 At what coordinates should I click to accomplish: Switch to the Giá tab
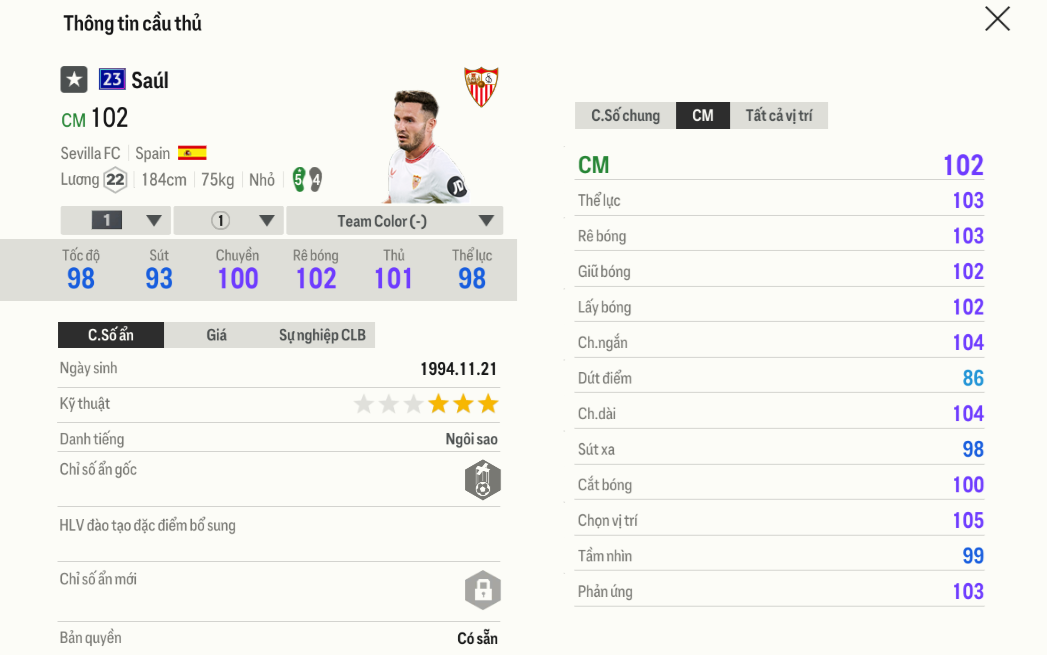[x=217, y=335]
